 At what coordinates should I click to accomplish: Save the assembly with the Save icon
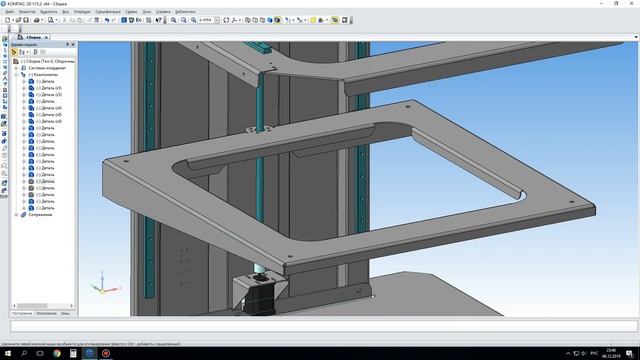tap(26, 20)
